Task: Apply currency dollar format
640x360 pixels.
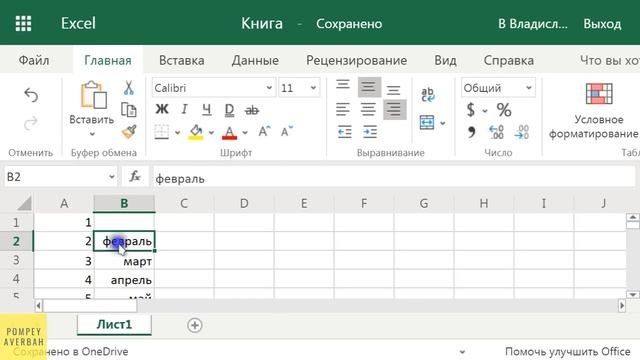Action: coord(471,109)
